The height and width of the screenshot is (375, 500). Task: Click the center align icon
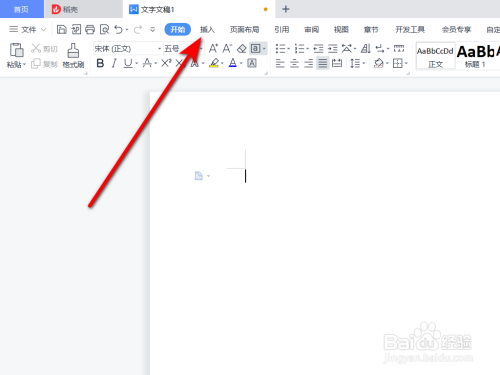pyautogui.click(x=294, y=63)
